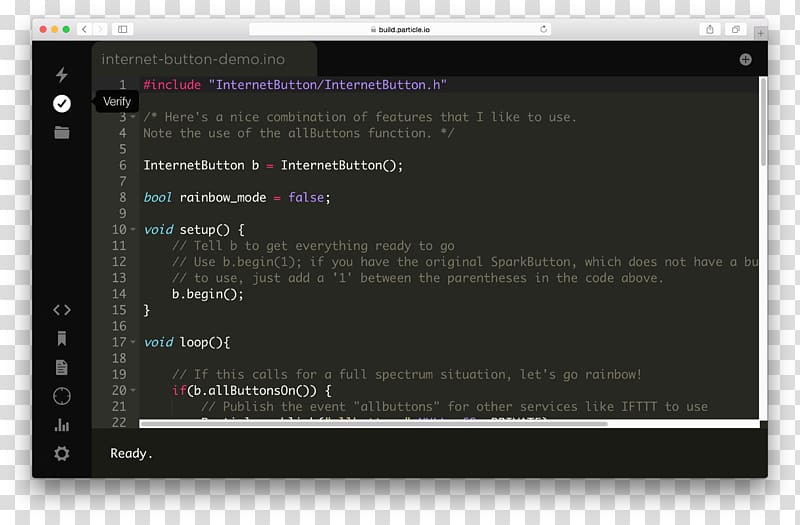Click the 'just add a 1 between' comment line
800x525 pixels.
click(418, 278)
